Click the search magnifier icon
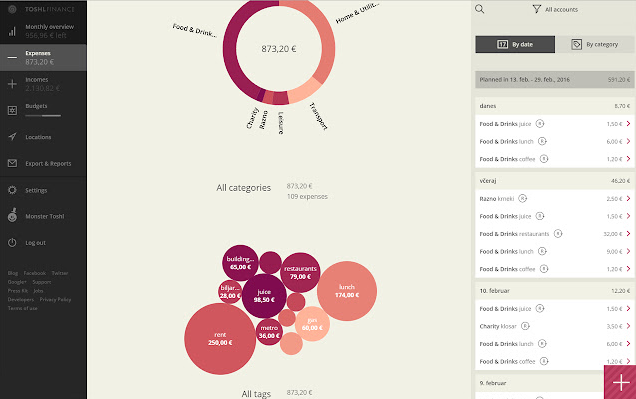The height and width of the screenshot is (399, 636). pos(479,9)
